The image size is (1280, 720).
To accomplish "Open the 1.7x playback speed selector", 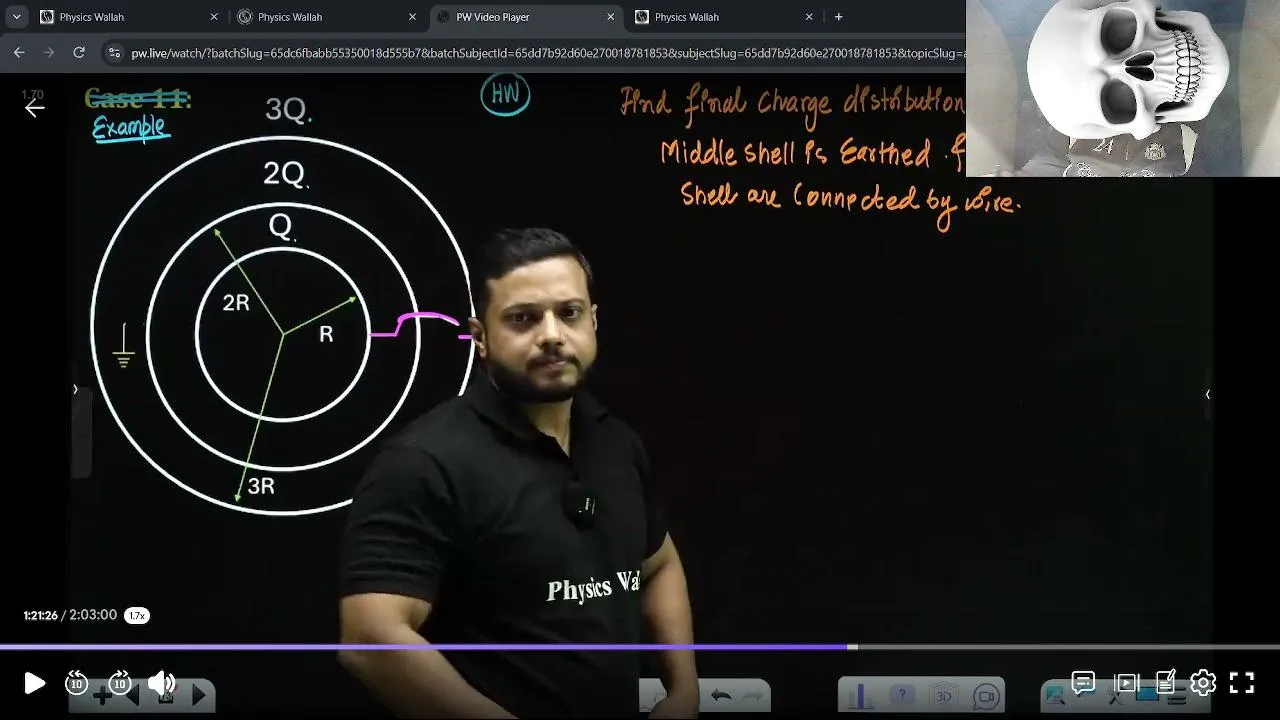I will [137, 615].
